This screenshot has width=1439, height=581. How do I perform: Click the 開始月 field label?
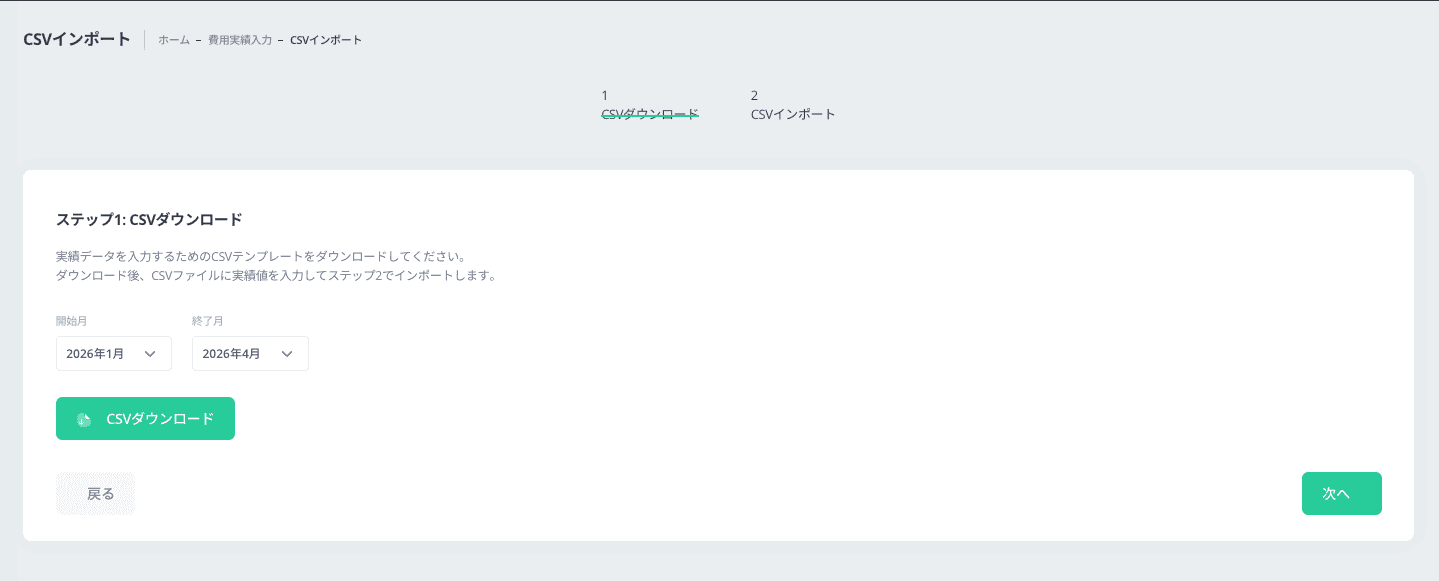click(69, 320)
